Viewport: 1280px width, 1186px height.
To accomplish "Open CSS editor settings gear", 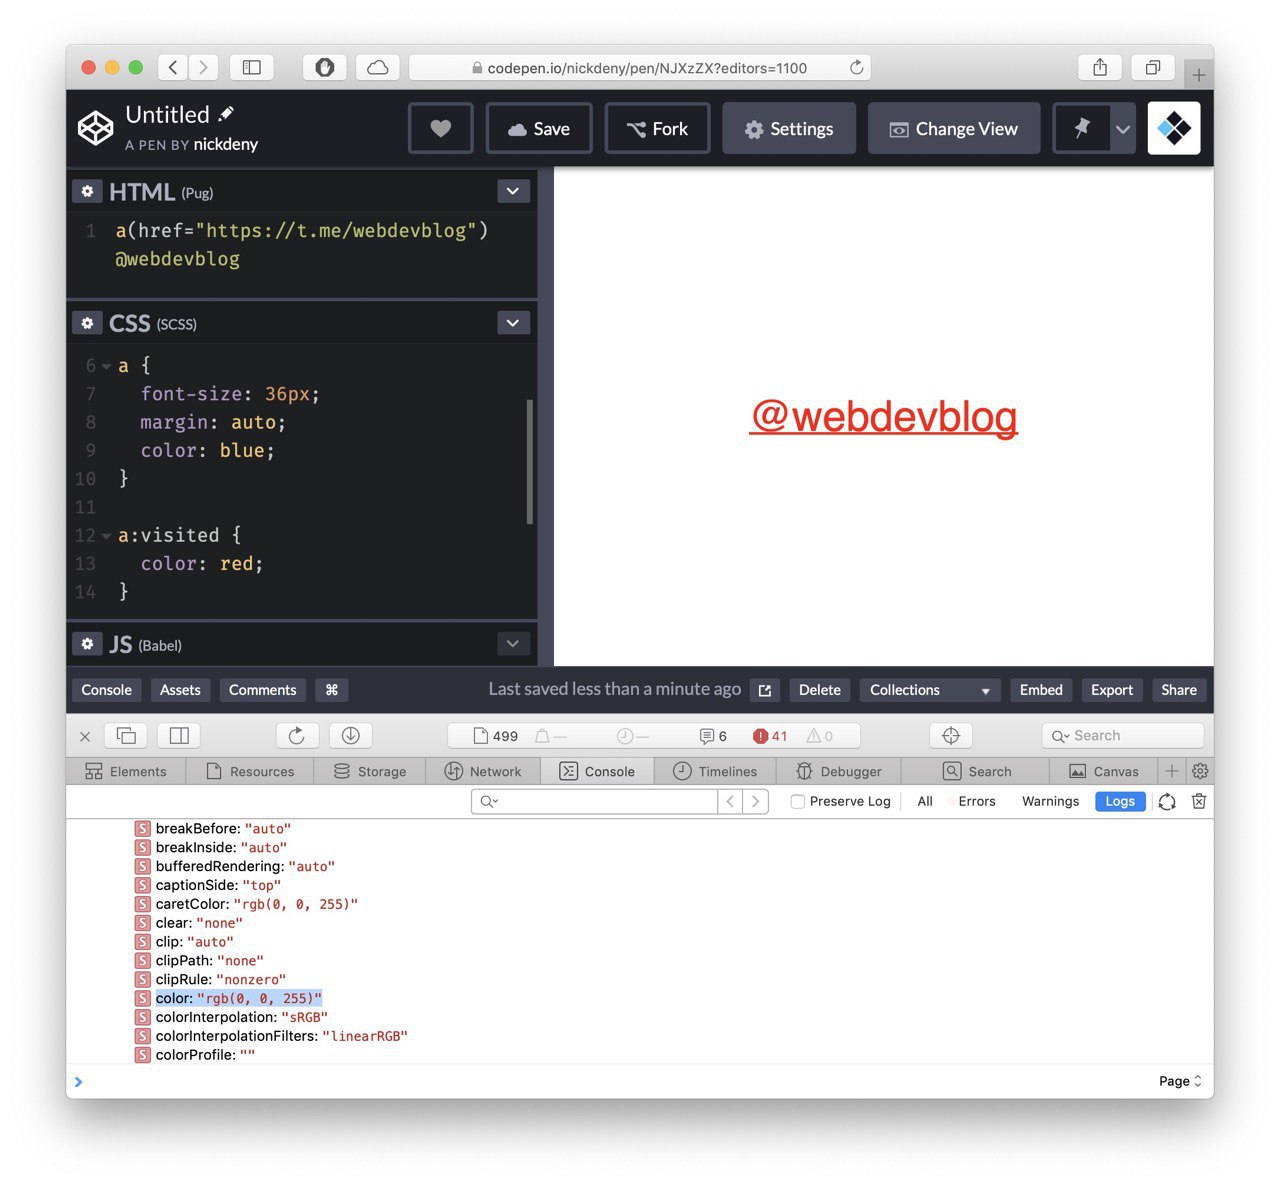I will tap(87, 323).
